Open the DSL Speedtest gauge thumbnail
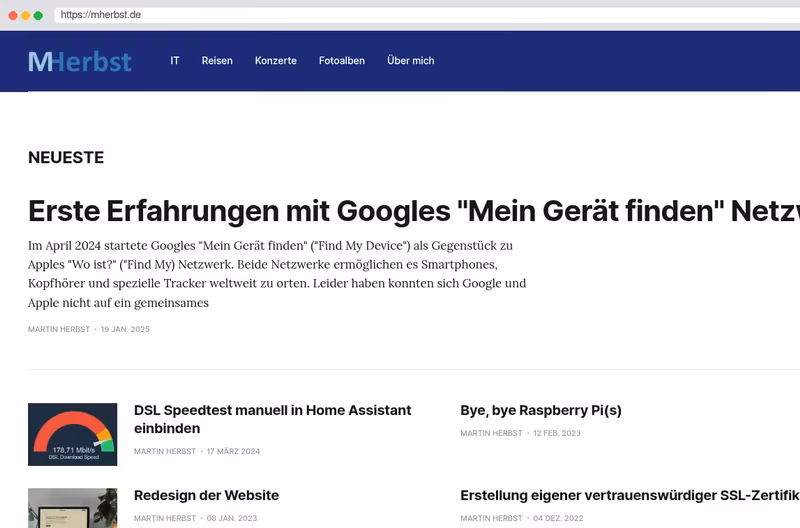The image size is (800, 528). (72, 434)
